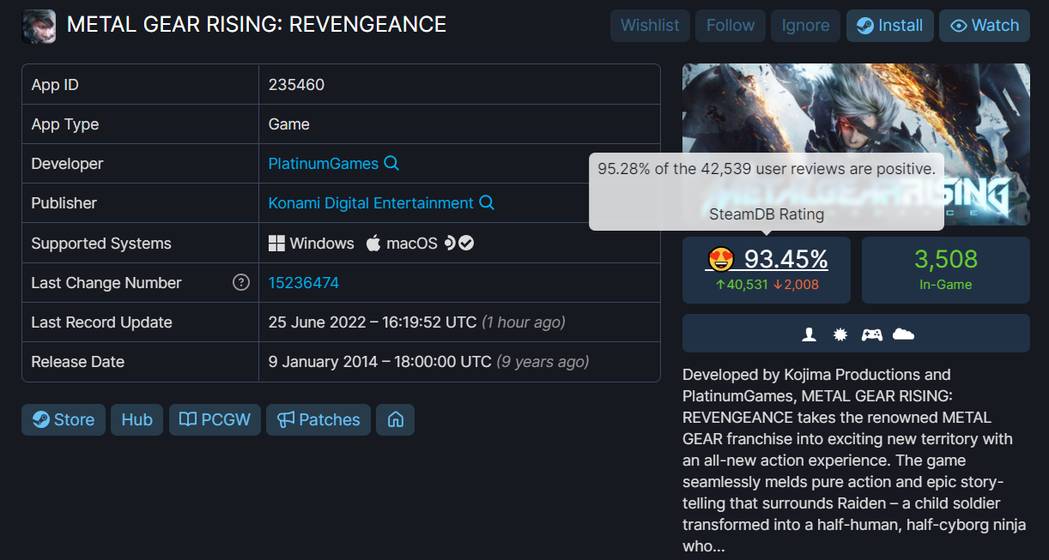Click the 3,508 In-Game counter
The height and width of the screenshot is (560, 1049).
(946, 270)
